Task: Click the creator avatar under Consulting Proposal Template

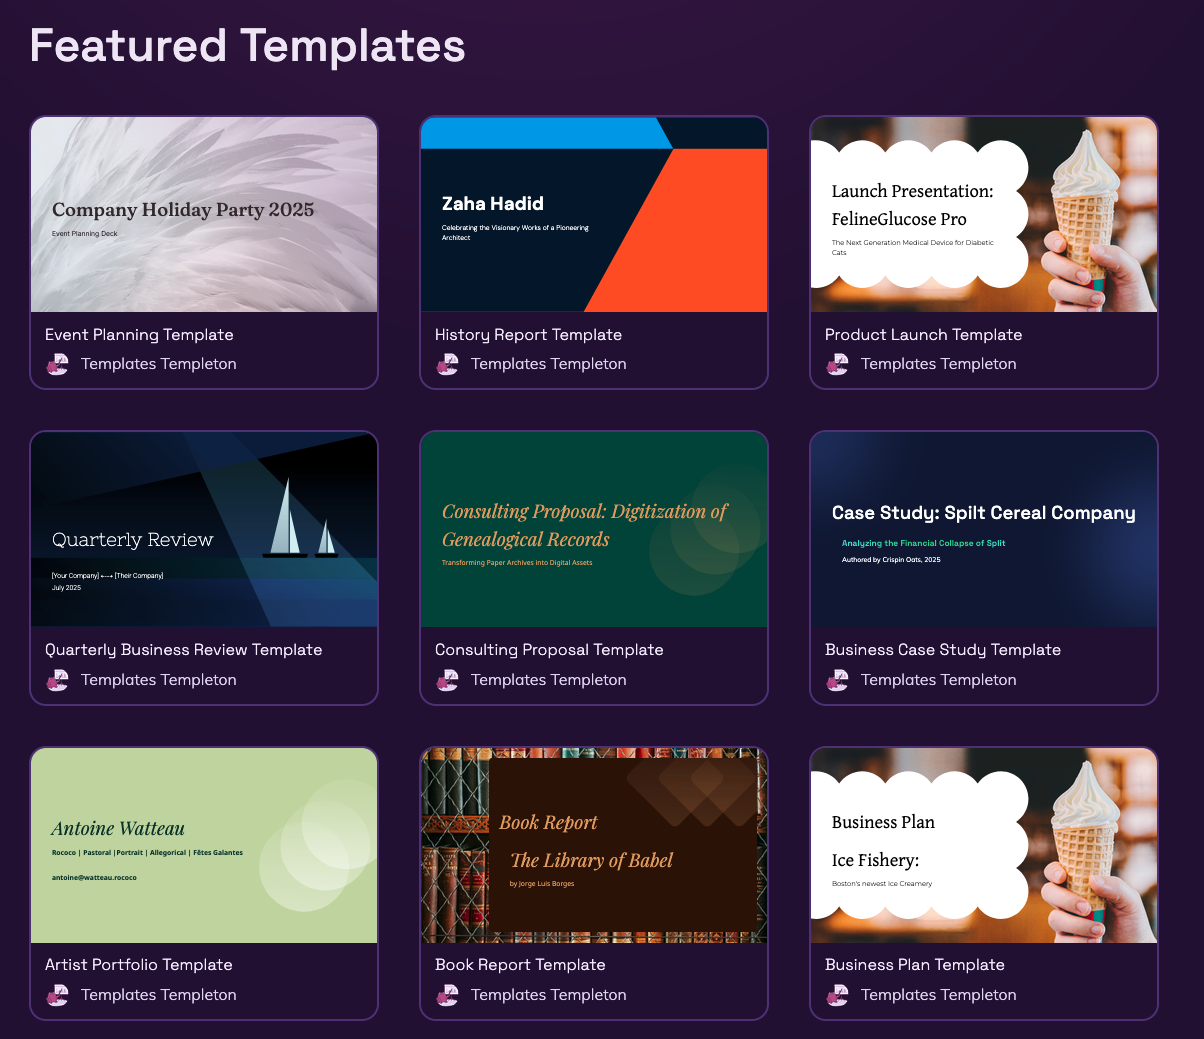Action: [447, 679]
